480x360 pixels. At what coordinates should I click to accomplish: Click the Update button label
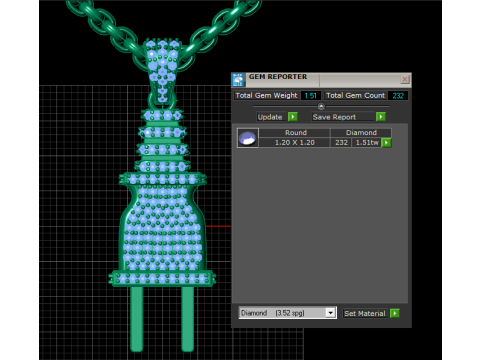coord(270,117)
